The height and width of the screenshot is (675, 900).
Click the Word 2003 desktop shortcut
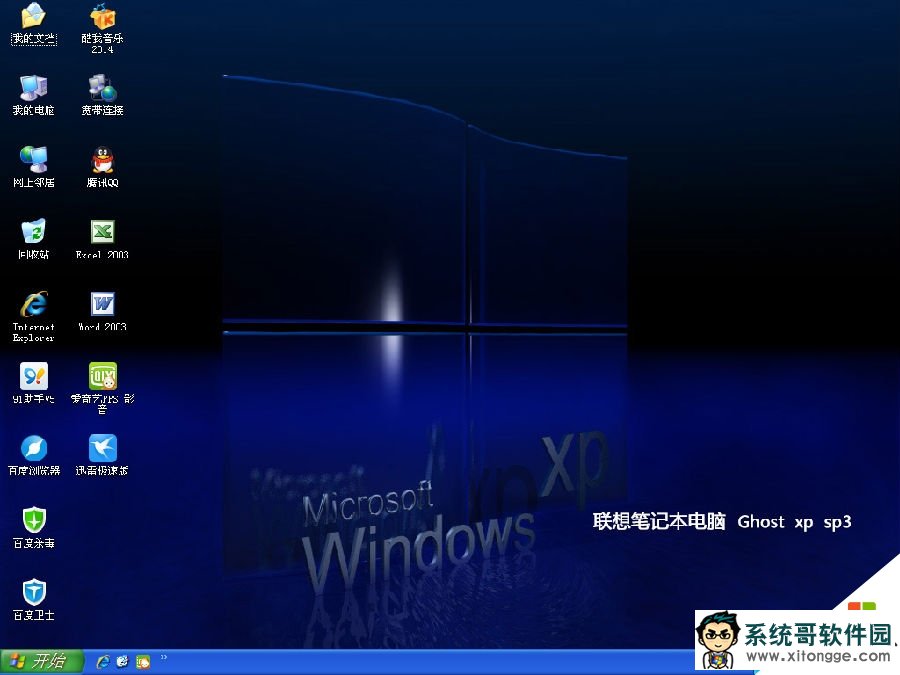102,304
